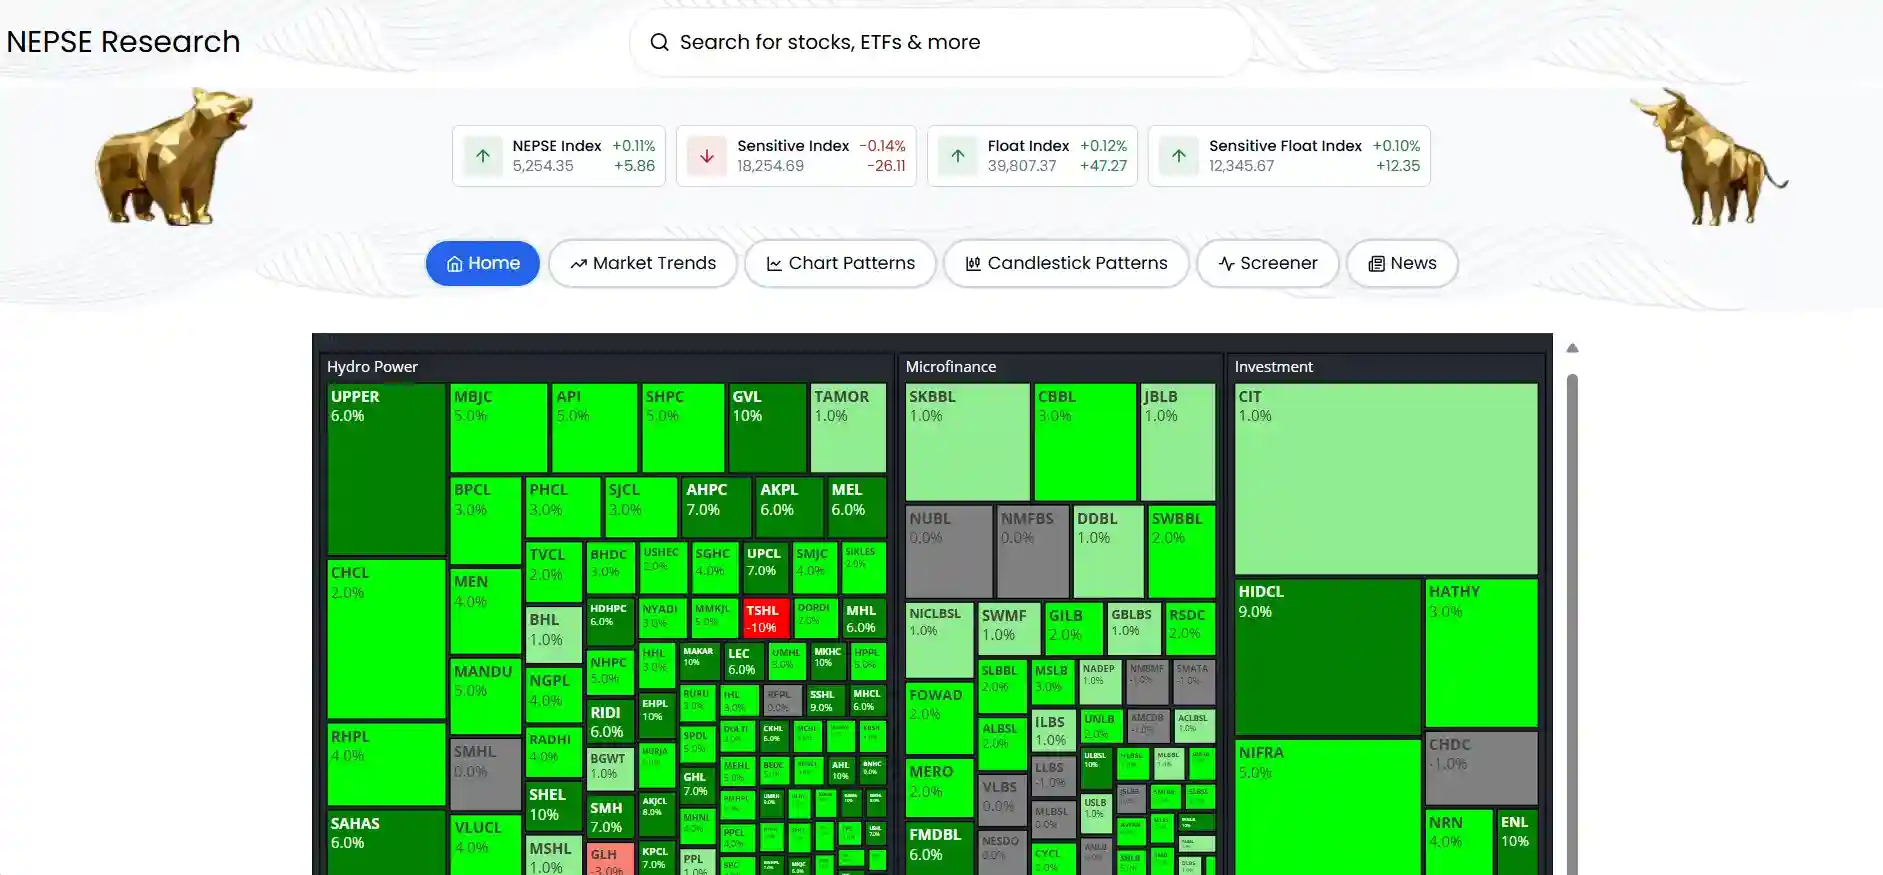Select the CIT investment tile

pyautogui.click(x=1386, y=479)
